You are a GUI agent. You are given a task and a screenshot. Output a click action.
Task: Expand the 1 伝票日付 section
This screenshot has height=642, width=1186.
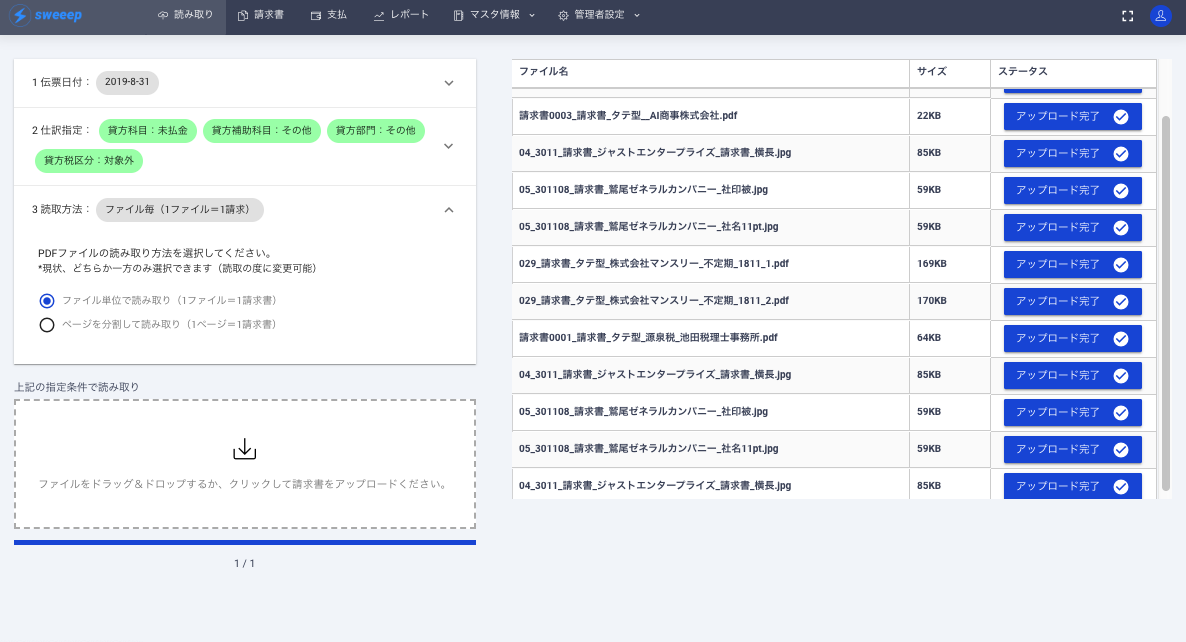449,83
